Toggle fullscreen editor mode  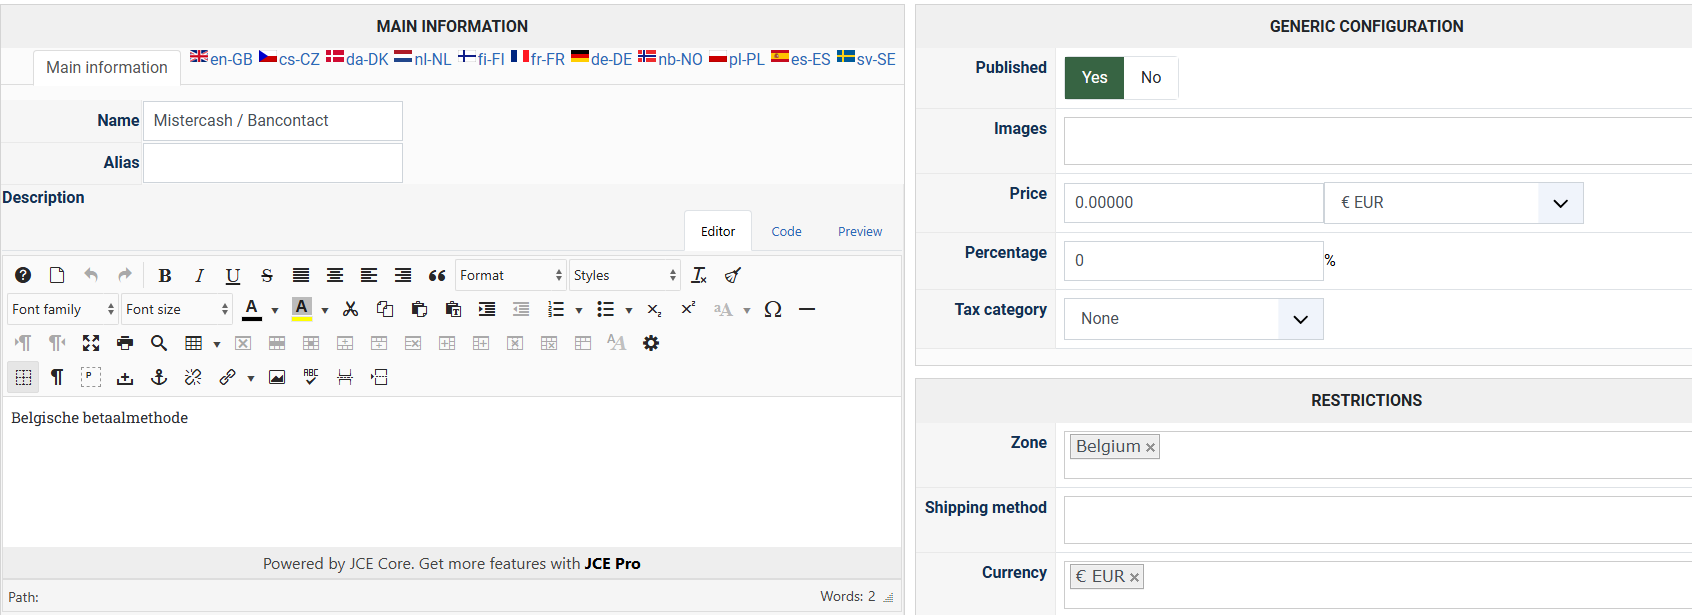tap(91, 343)
